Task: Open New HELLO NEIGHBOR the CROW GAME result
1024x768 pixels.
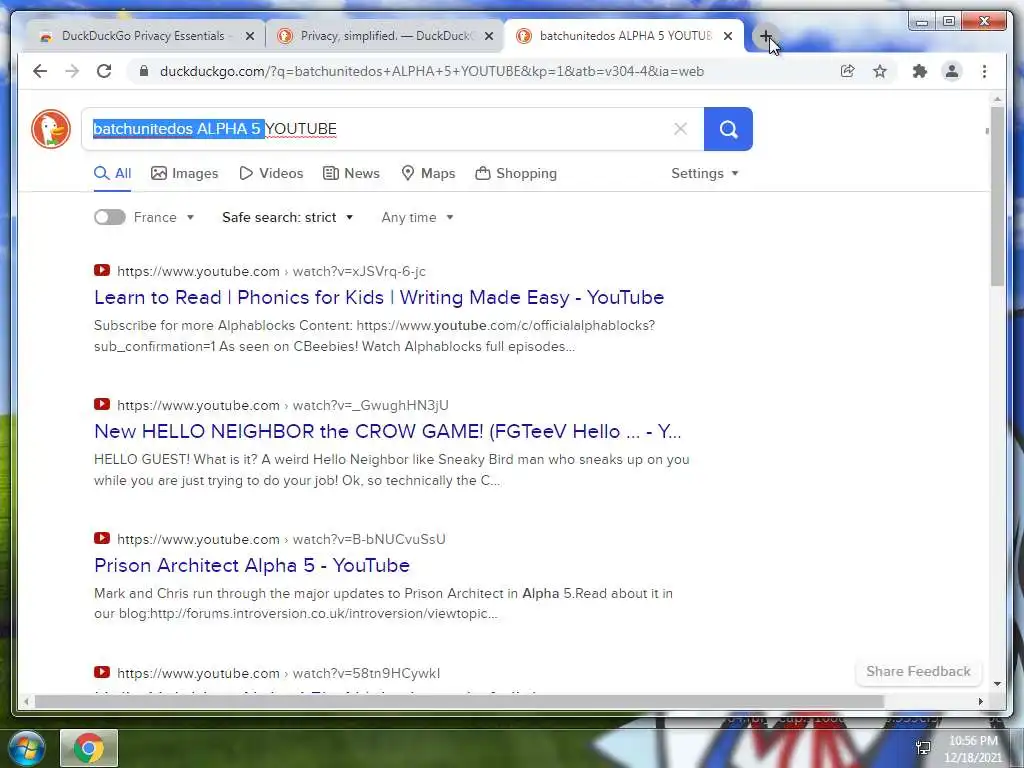Action: (387, 431)
